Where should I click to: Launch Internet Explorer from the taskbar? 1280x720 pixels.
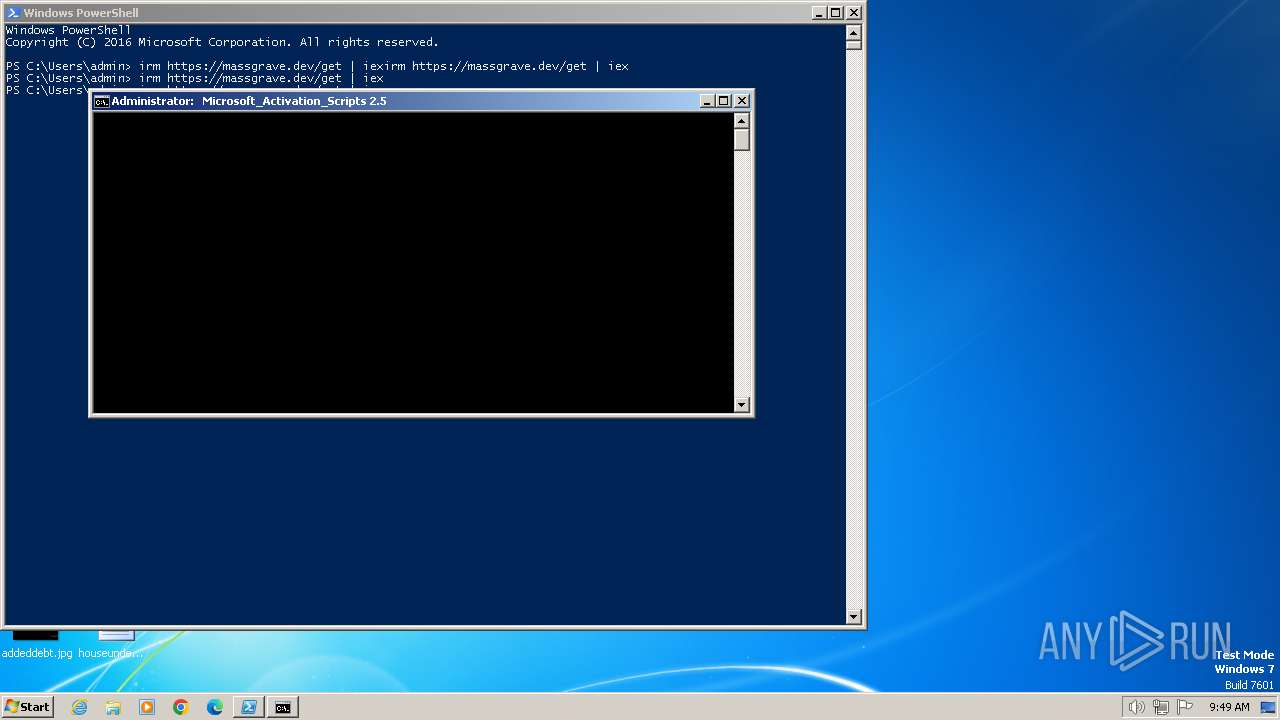tap(79, 707)
